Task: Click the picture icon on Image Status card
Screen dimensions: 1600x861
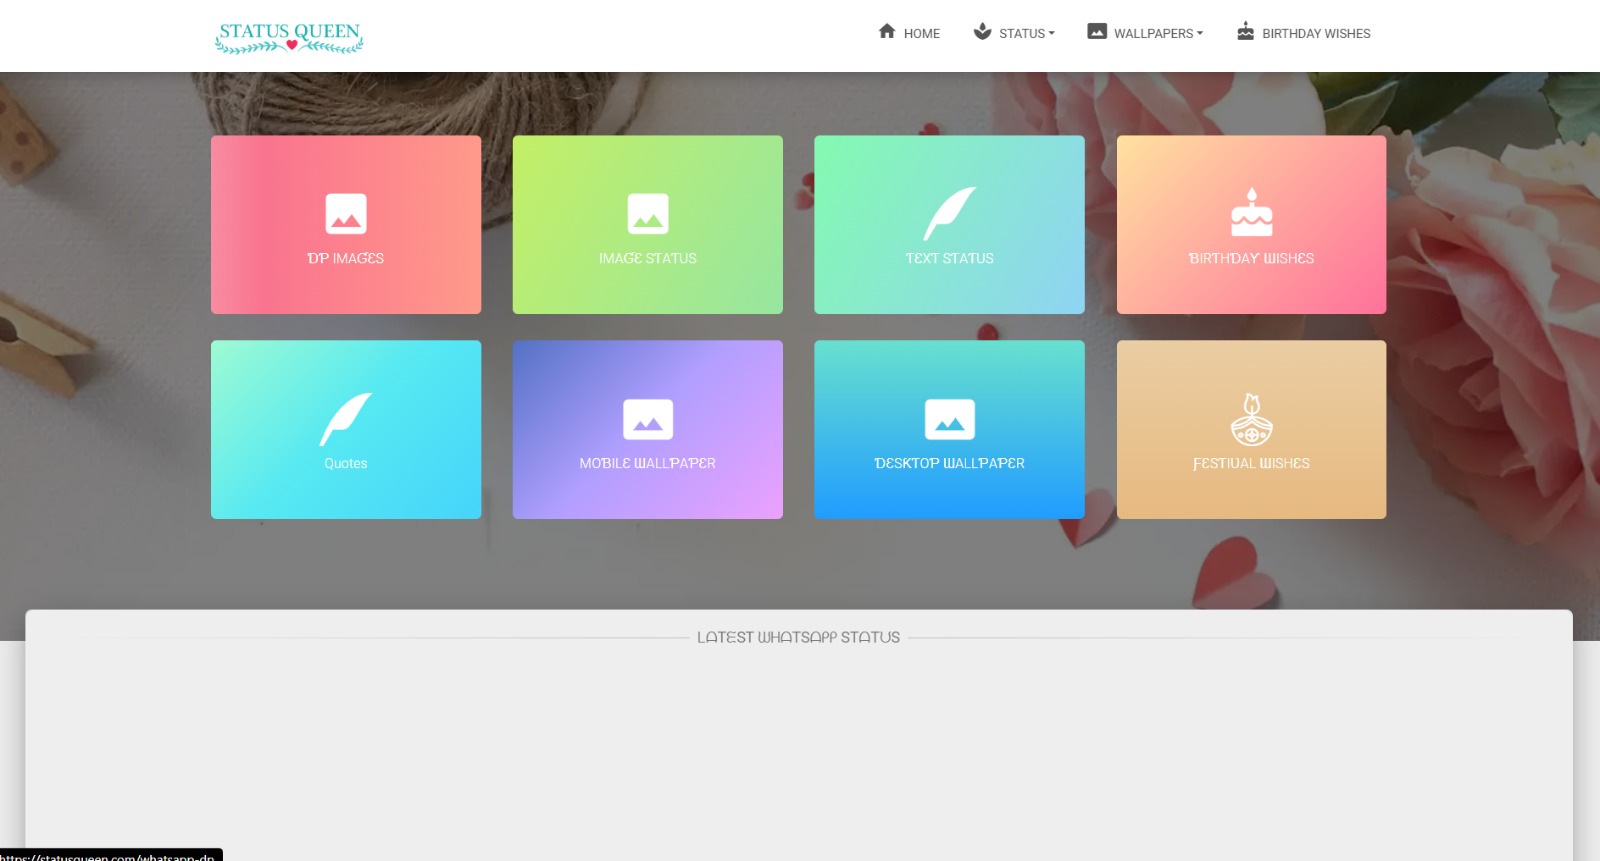Action: [647, 214]
